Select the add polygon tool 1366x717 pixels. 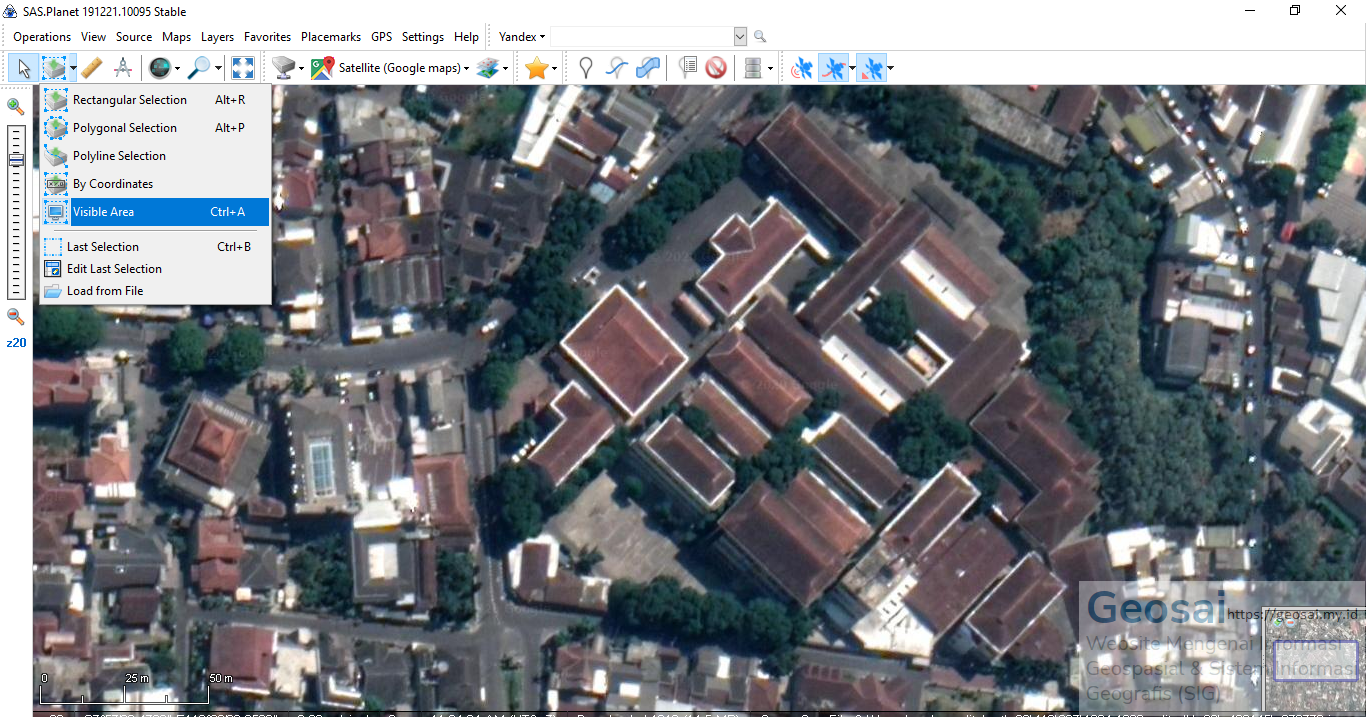click(646, 67)
